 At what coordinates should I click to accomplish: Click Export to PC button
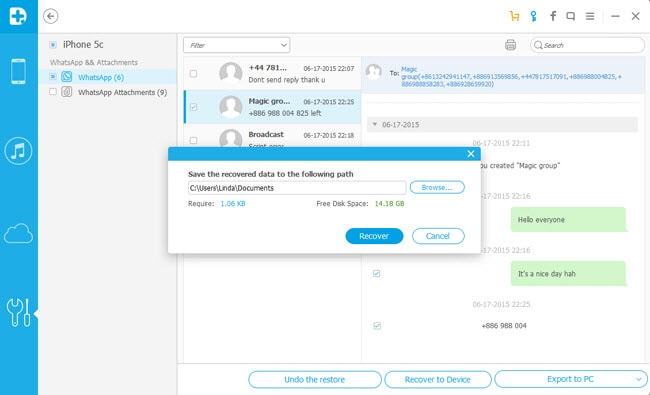point(570,379)
